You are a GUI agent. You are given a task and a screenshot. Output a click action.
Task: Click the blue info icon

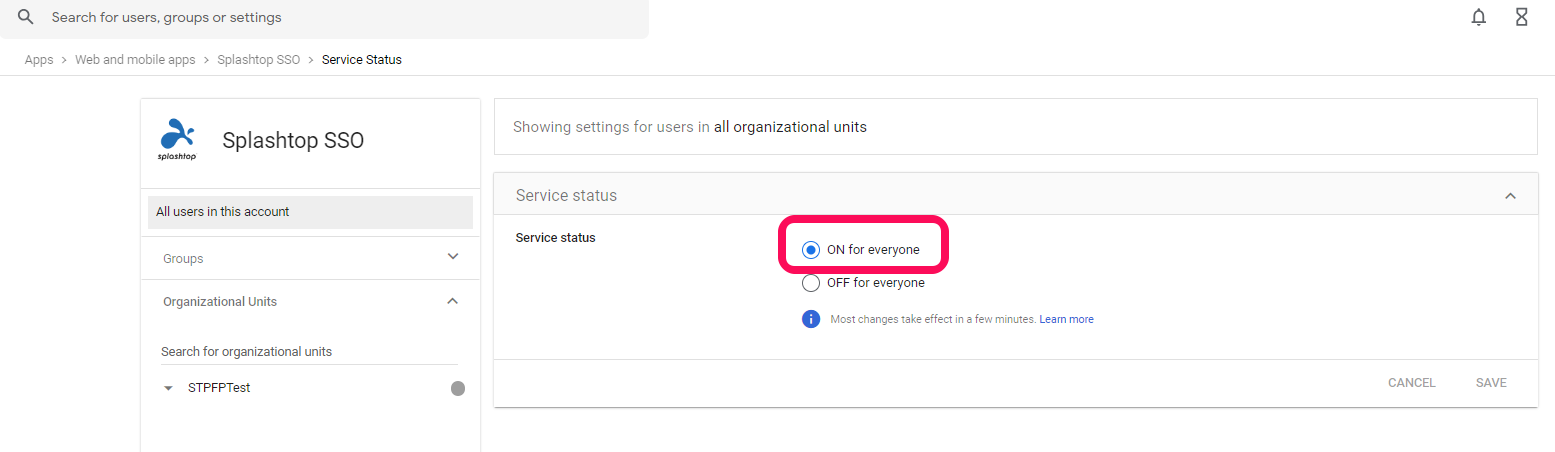click(x=811, y=319)
